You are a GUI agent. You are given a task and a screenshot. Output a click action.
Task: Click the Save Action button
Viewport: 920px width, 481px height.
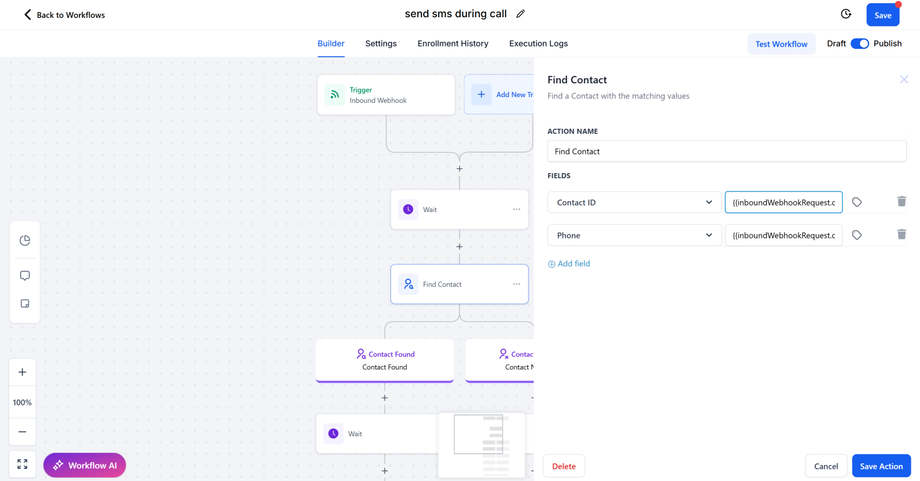tap(881, 466)
